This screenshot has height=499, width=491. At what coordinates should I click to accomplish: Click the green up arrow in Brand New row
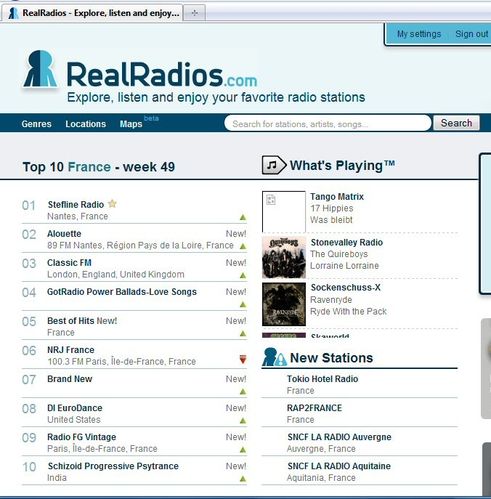point(243,392)
